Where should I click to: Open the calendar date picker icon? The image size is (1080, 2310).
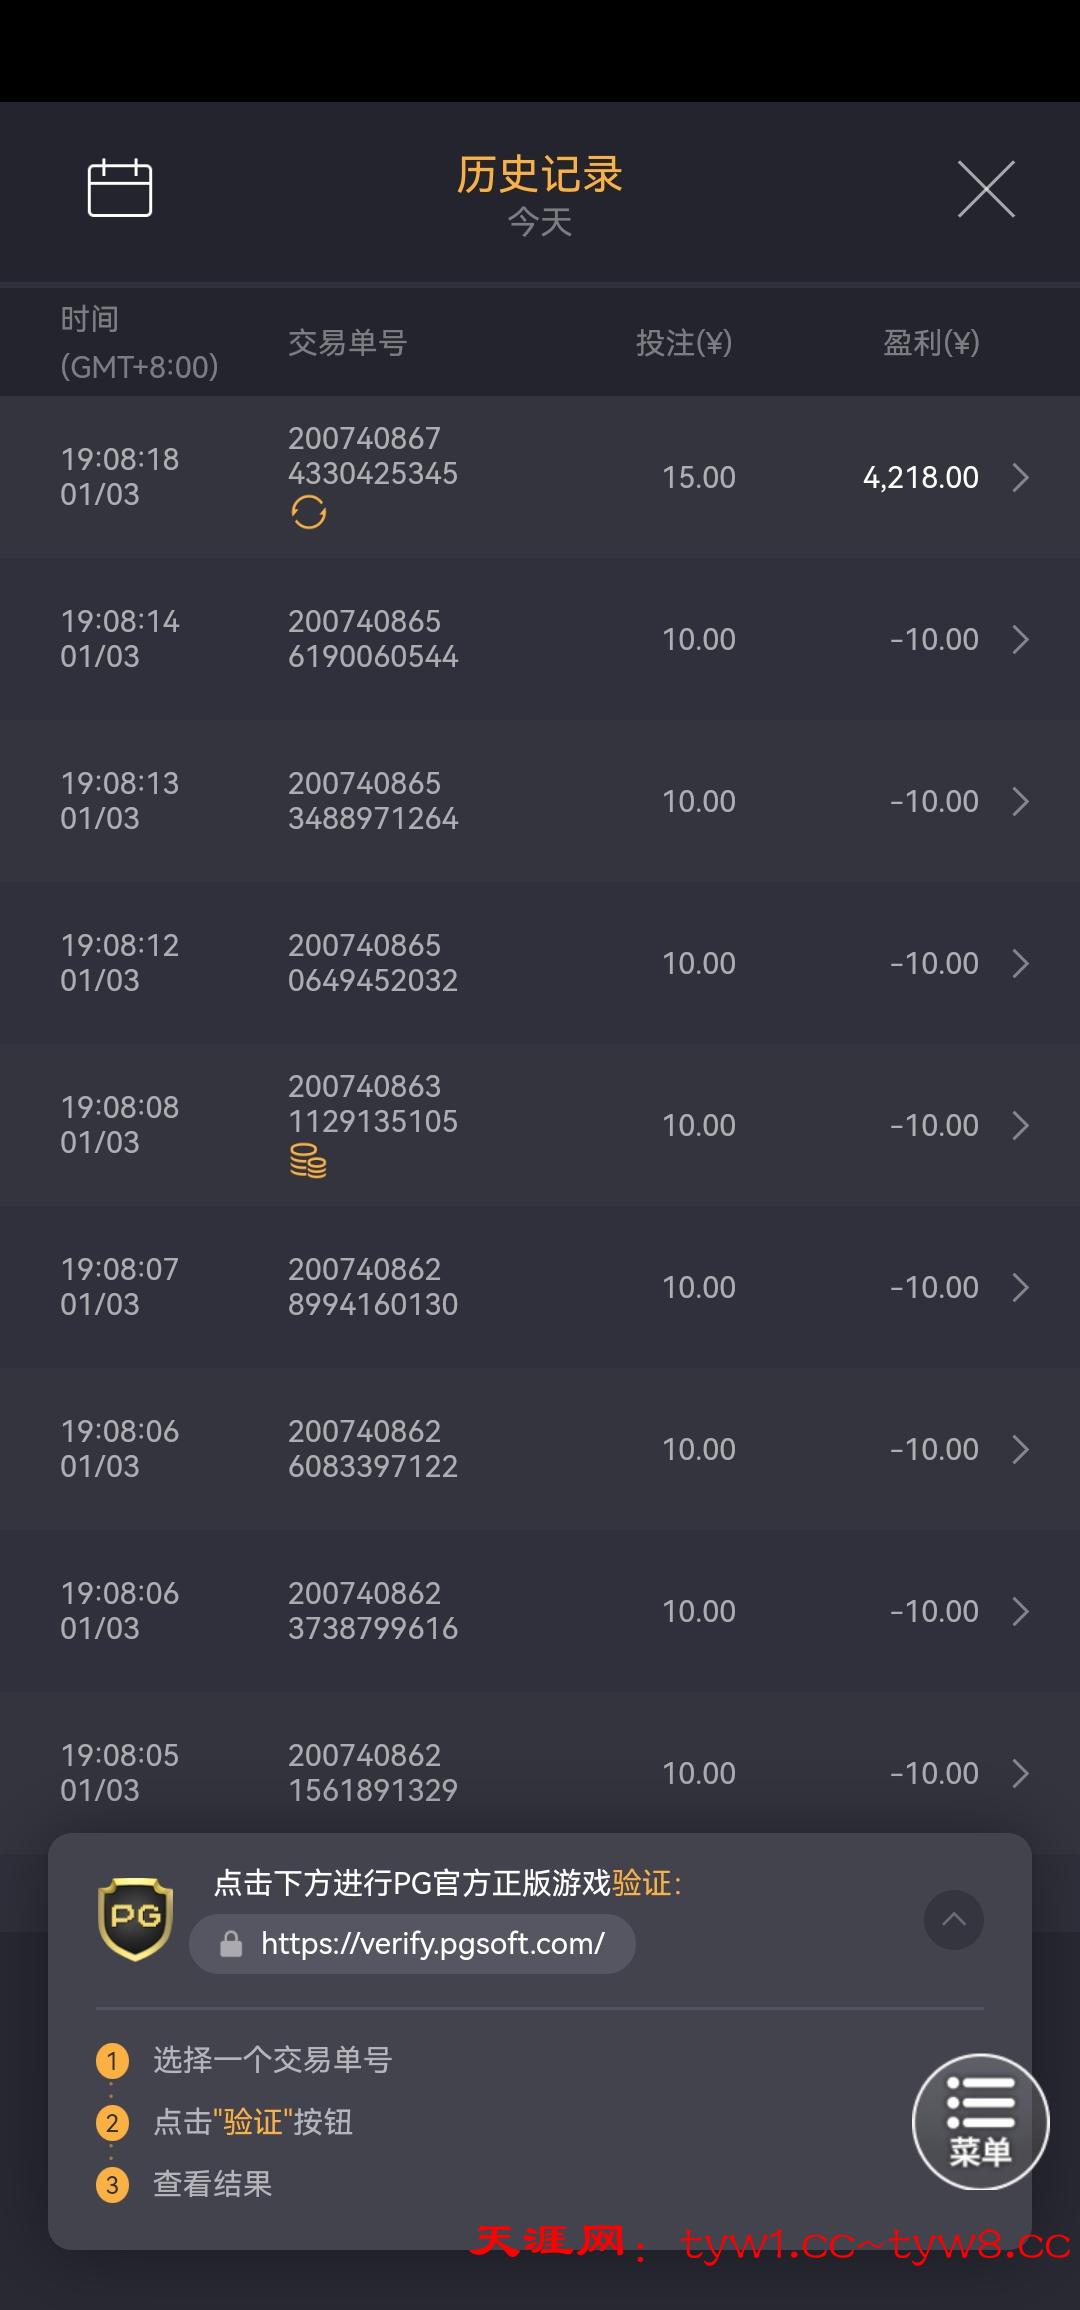[x=120, y=188]
